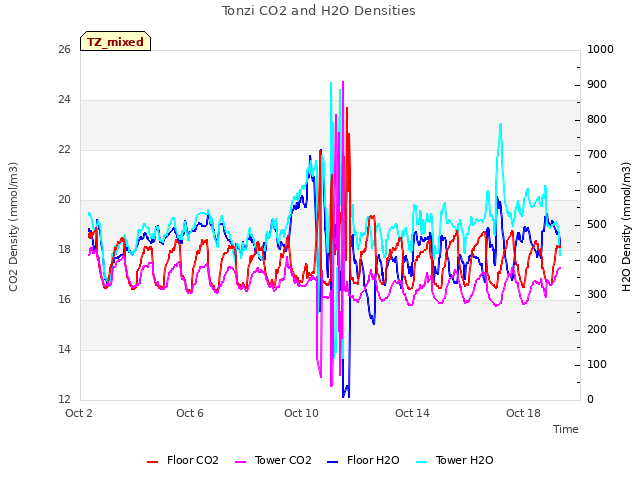
Task: Click the TZ_mixed annotation label
Action: pyautogui.click(x=116, y=41)
